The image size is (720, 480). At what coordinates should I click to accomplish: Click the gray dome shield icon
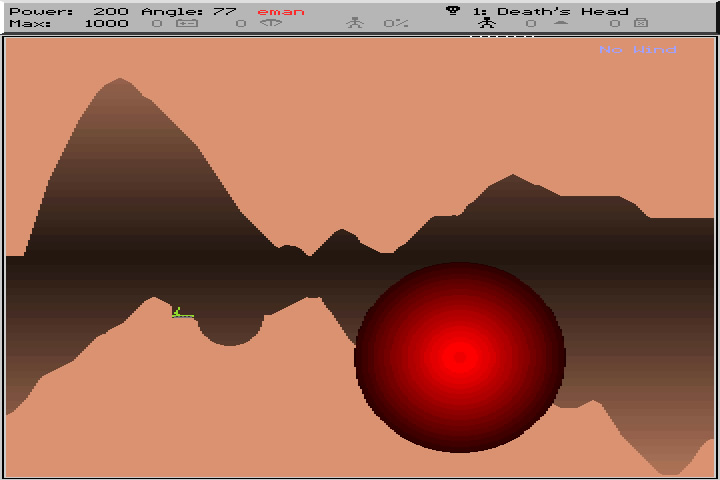[561, 23]
